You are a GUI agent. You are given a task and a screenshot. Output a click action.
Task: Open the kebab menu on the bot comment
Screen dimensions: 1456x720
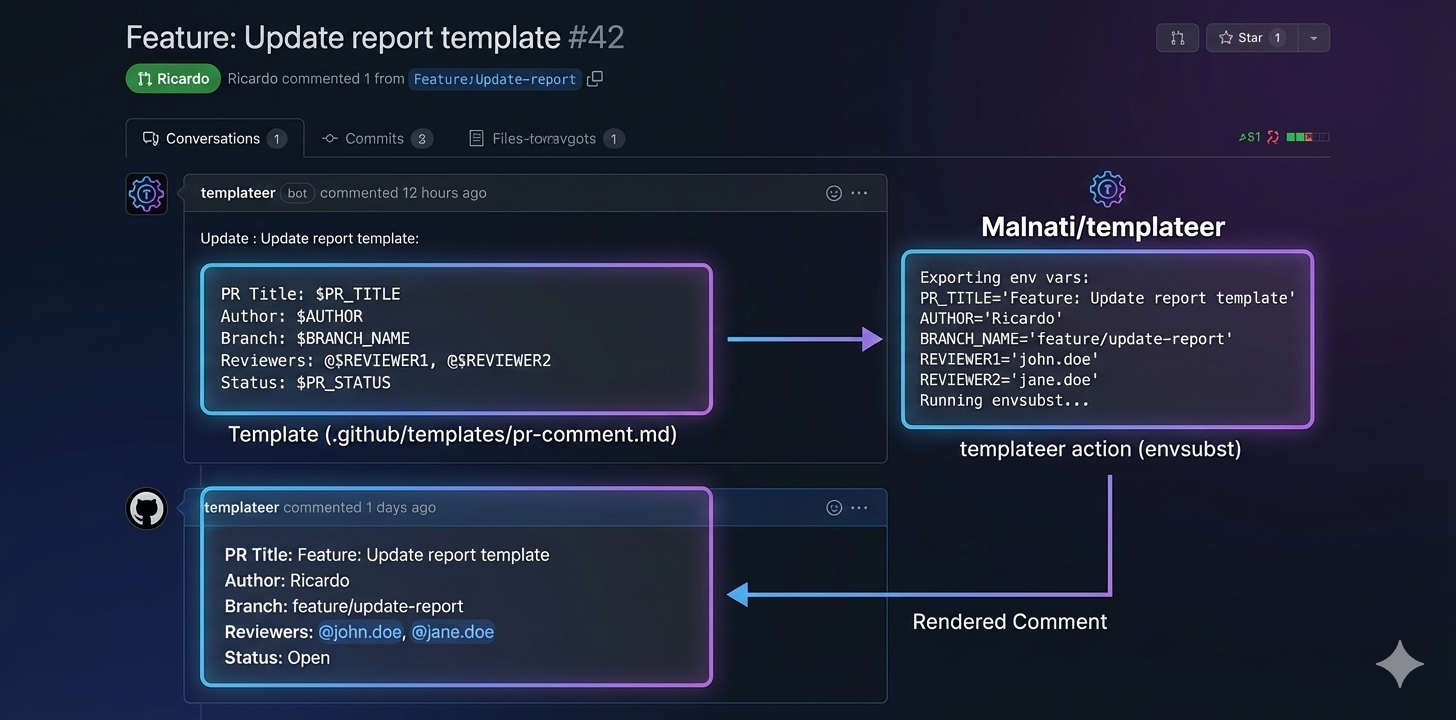[859, 193]
